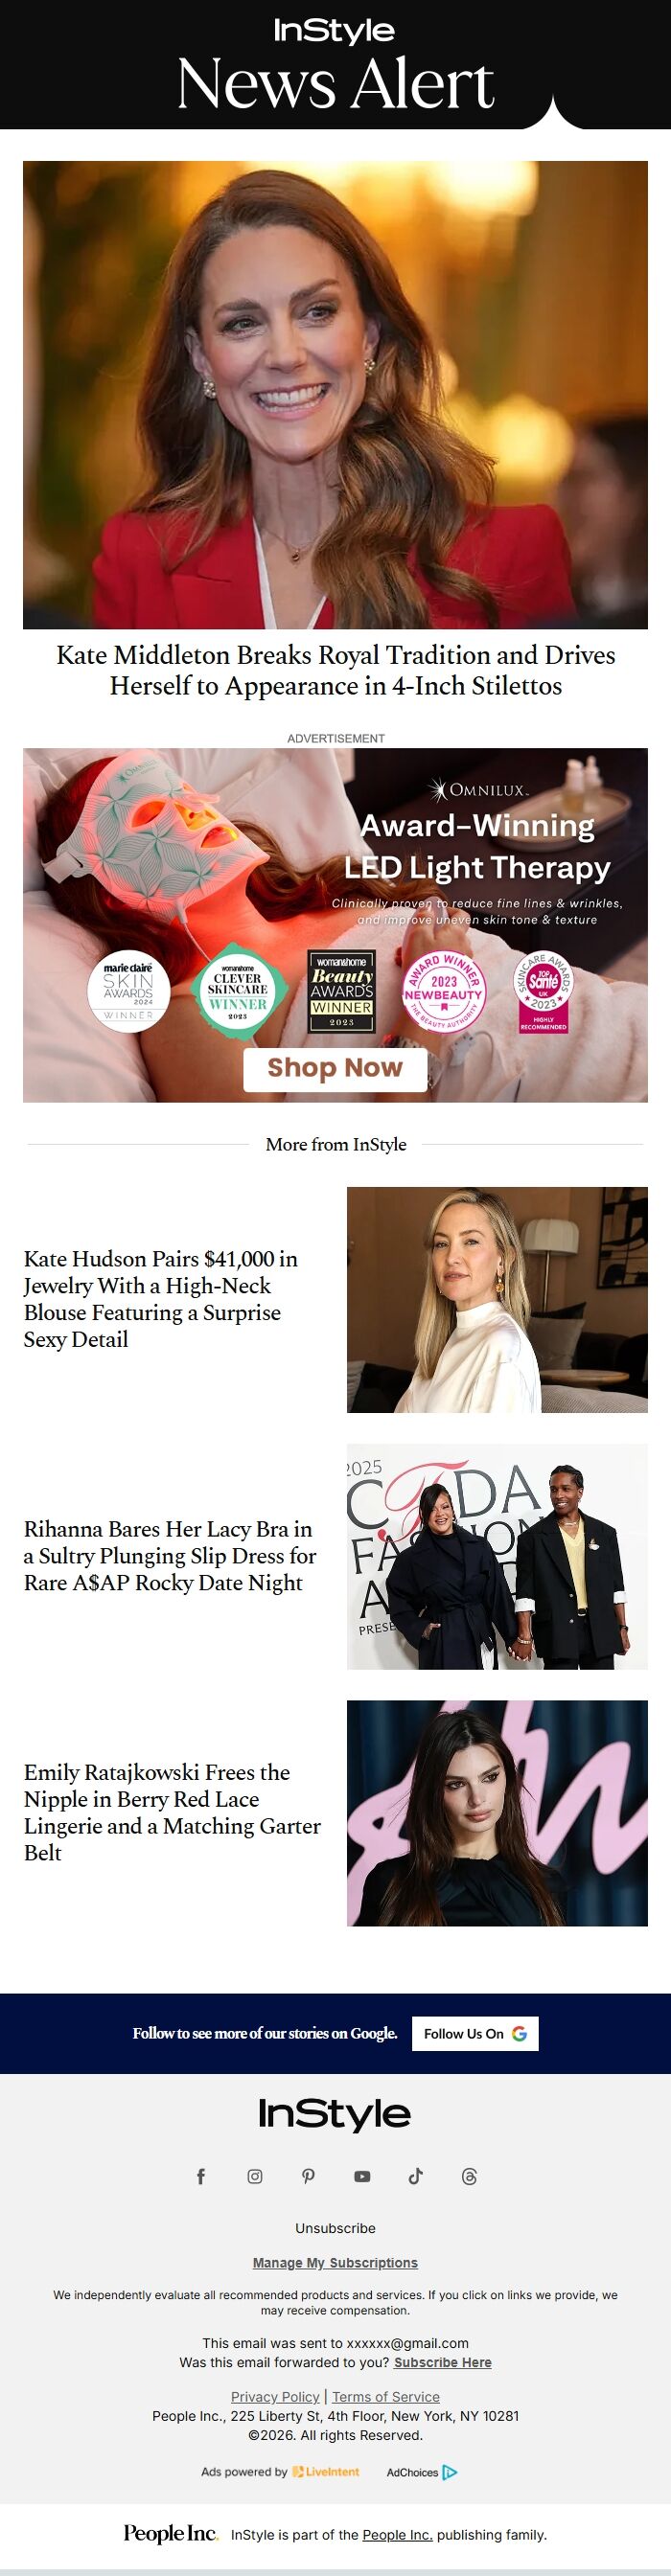Click the Emily Ratajkowski thumbnail image

(497, 1813)
